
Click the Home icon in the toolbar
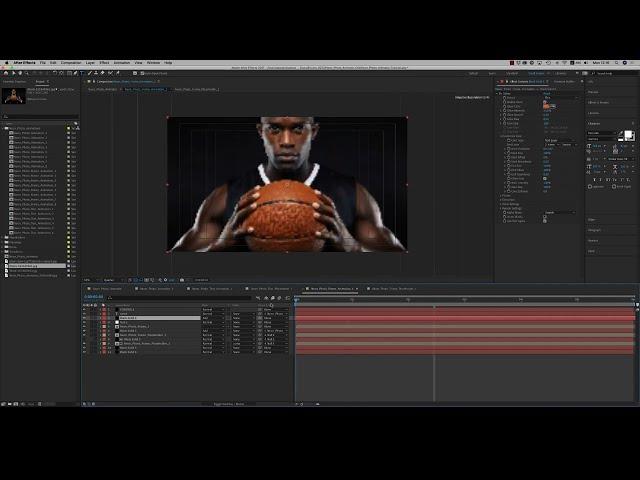click(x=6, y=73)
